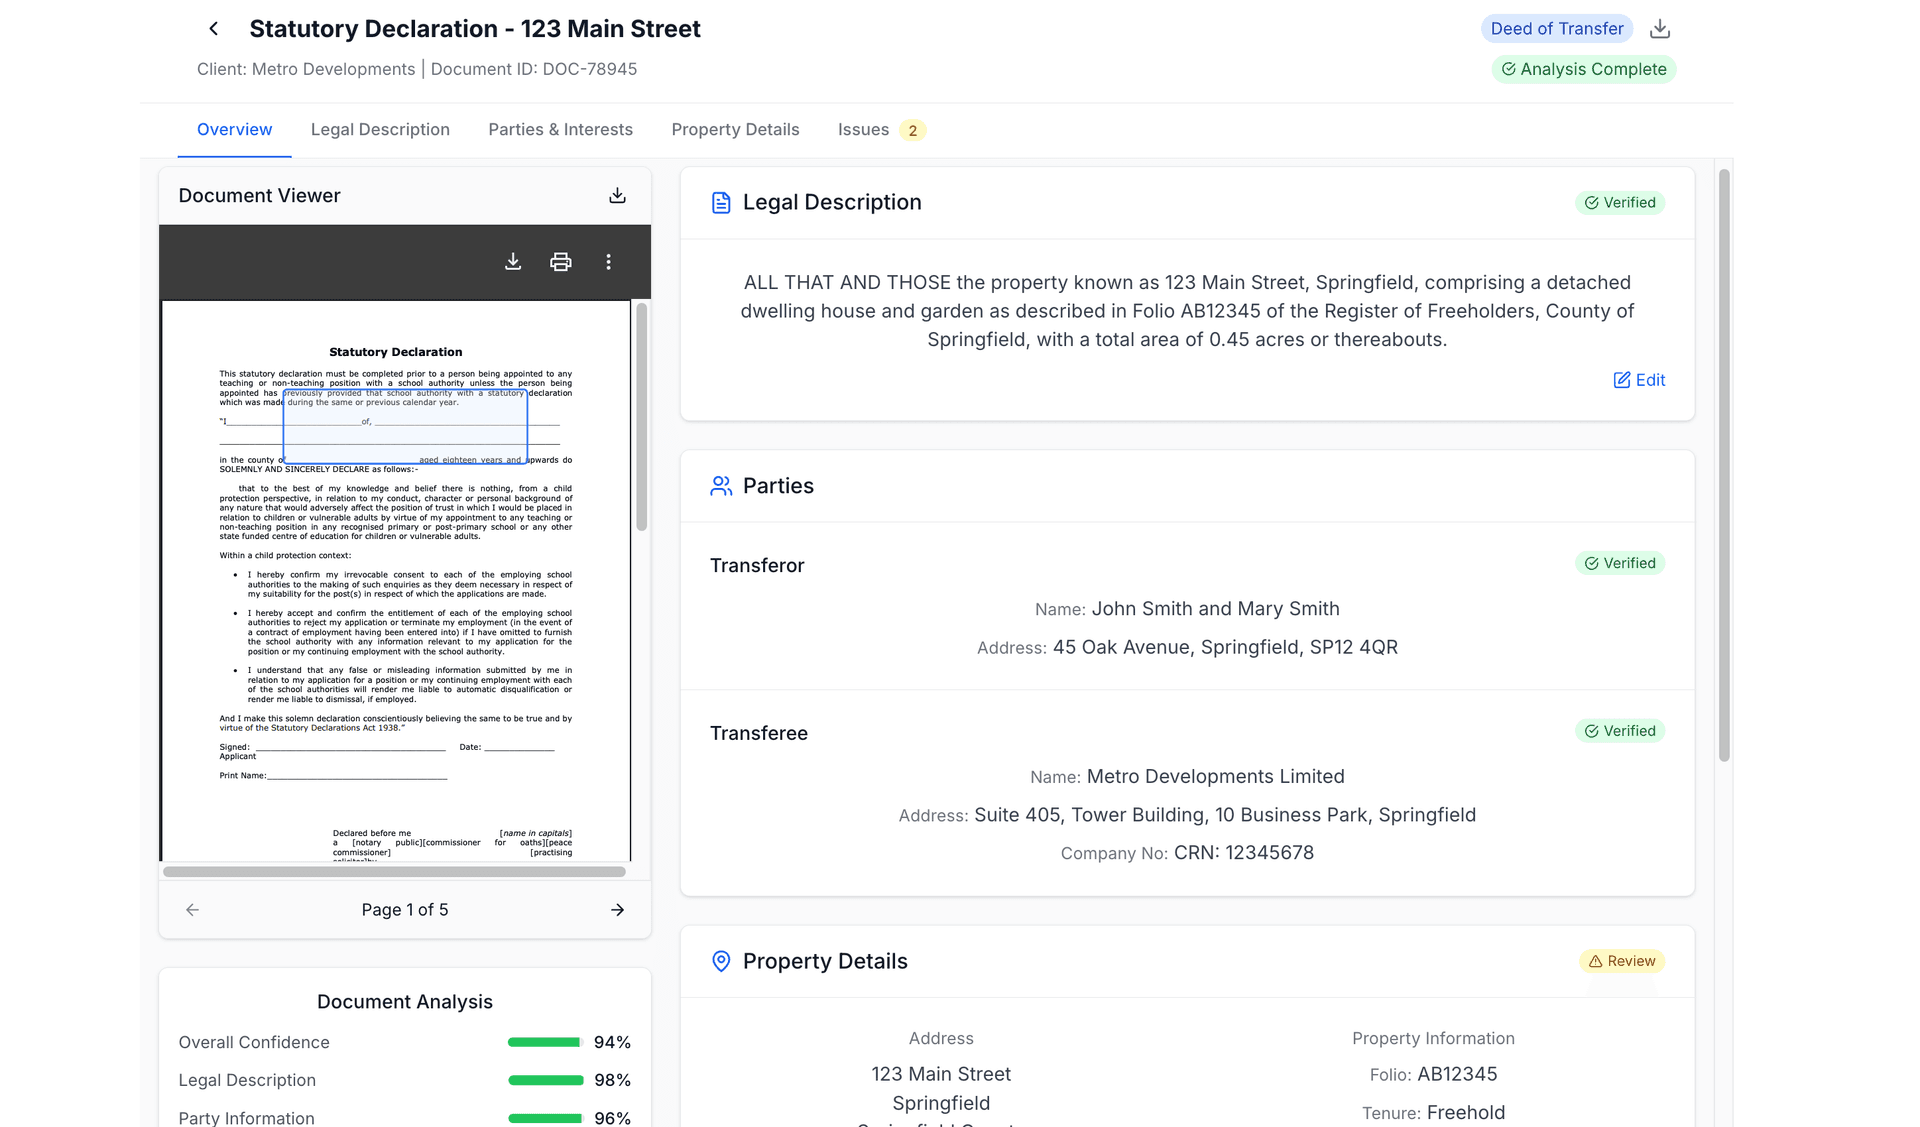This screenshot has width=1920, height=1127.
Task: Click the back arrow beside the document title
Action: pyautogui.click(x=213, y=28)
